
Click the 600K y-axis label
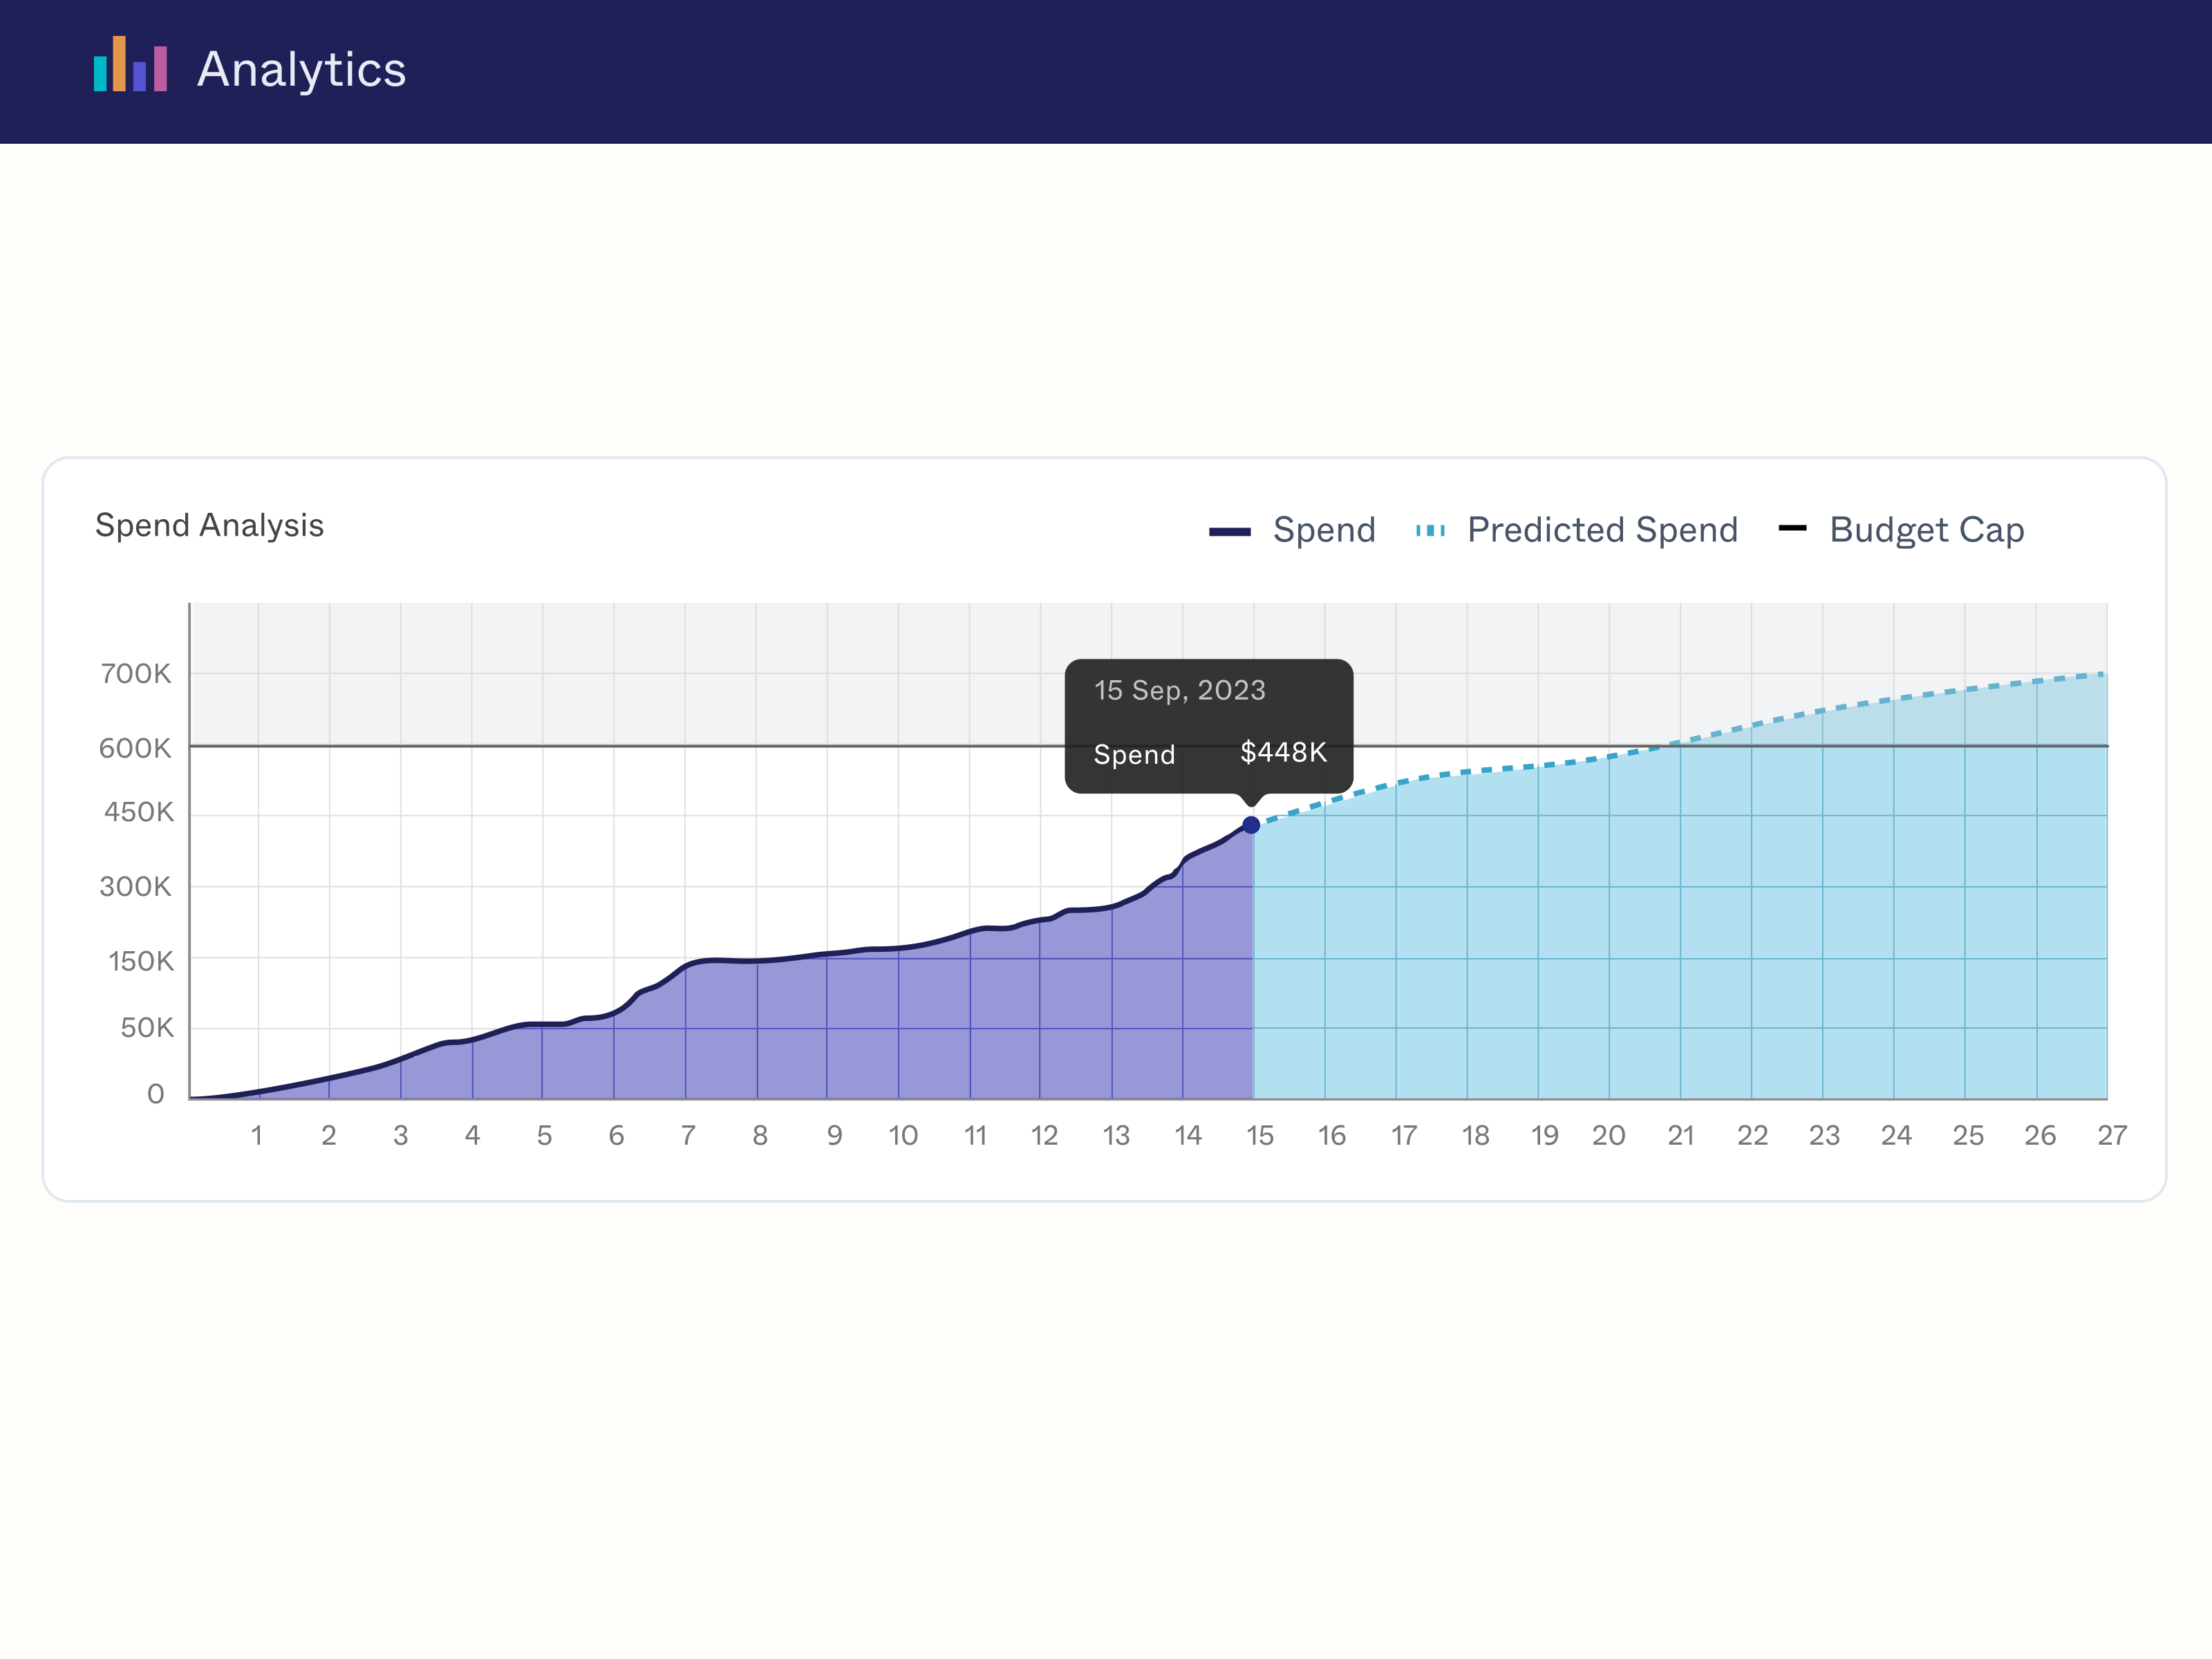[x=135, y=748]
